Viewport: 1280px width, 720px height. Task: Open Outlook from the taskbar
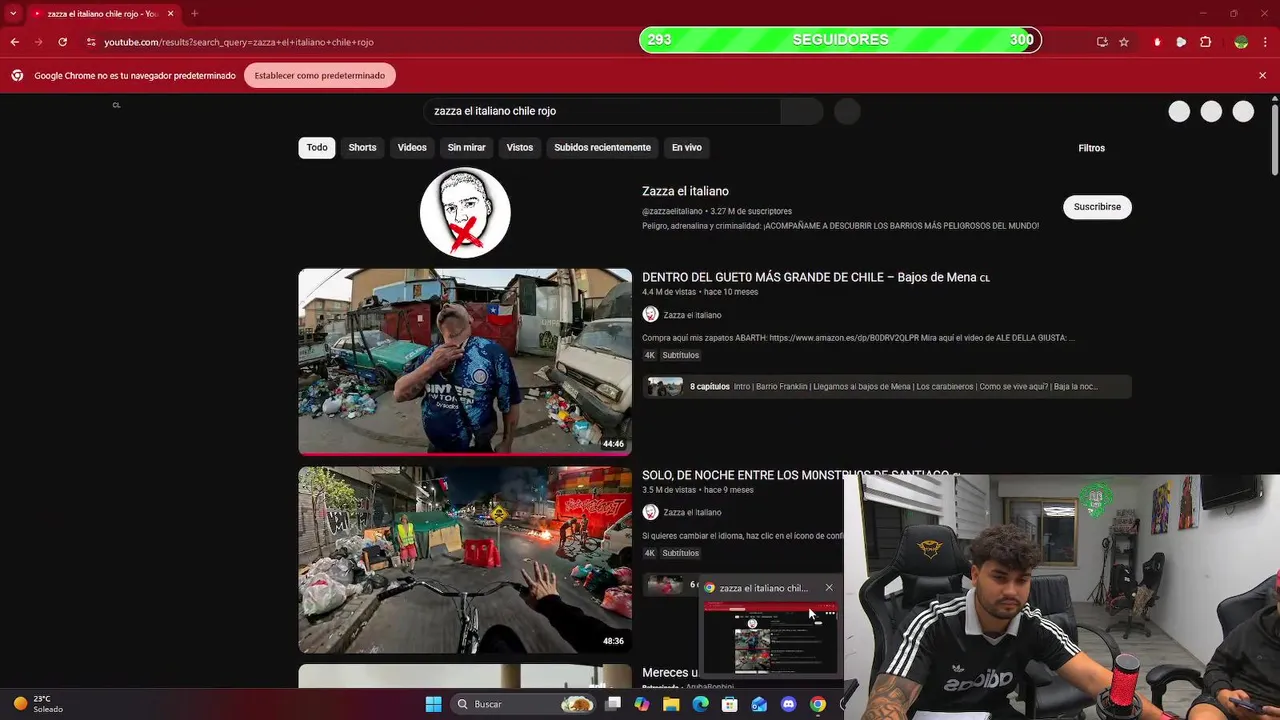pyautogui.click(x=759, y=704)
